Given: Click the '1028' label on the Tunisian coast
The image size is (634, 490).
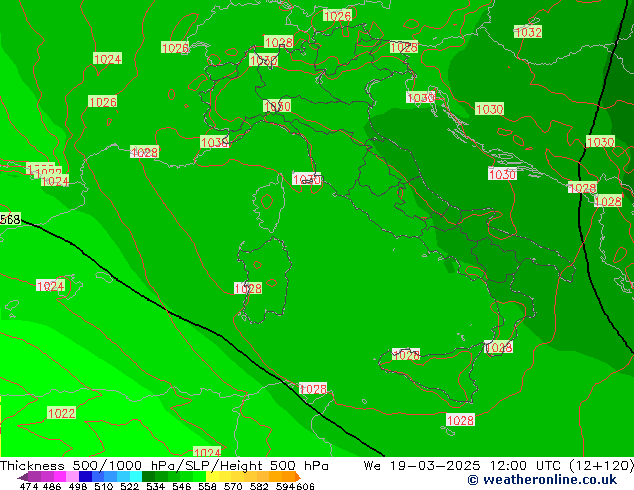Looking at the screenshot, I should click(313, 389).
